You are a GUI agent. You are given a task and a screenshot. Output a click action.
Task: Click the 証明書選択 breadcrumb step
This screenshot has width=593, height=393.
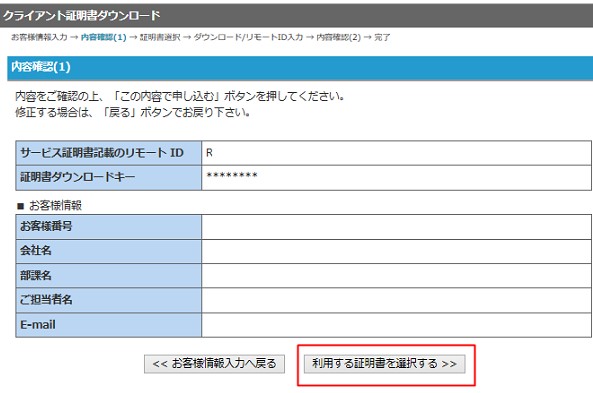point(160,37)
